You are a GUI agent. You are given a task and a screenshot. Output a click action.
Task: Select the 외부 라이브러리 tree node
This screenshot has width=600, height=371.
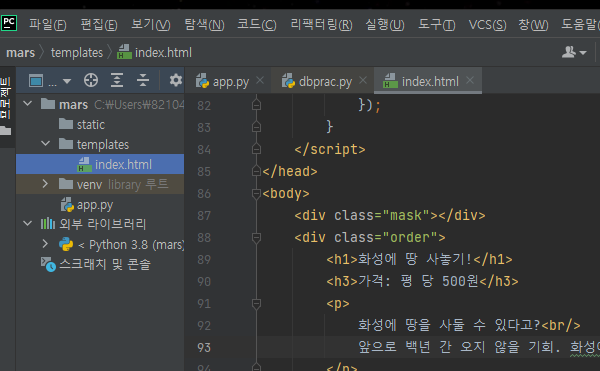[x=100, y=224]
